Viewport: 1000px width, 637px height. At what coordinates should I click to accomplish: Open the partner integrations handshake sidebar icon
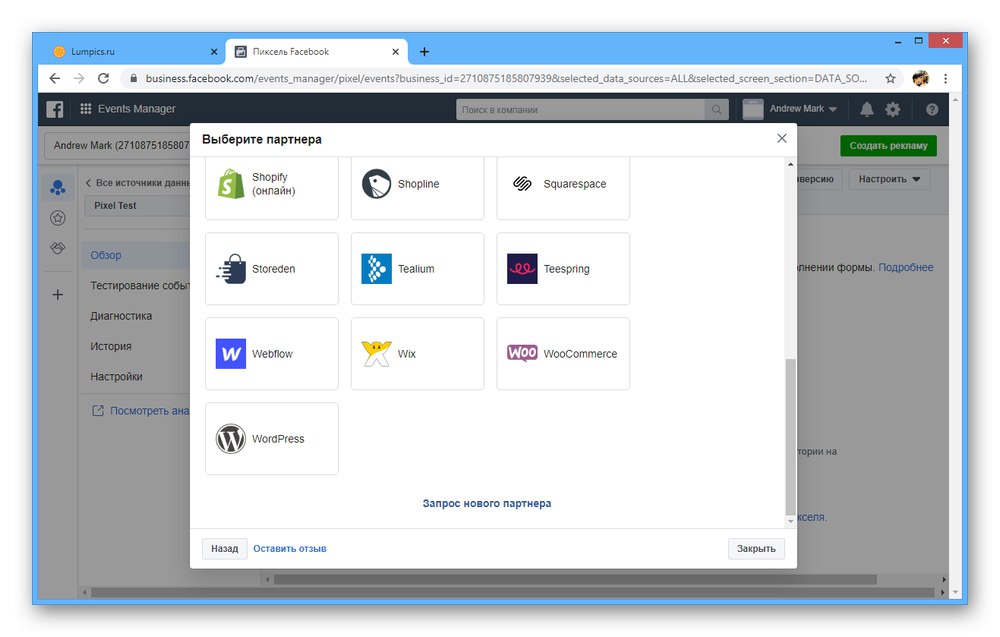(x=57, y=248)
